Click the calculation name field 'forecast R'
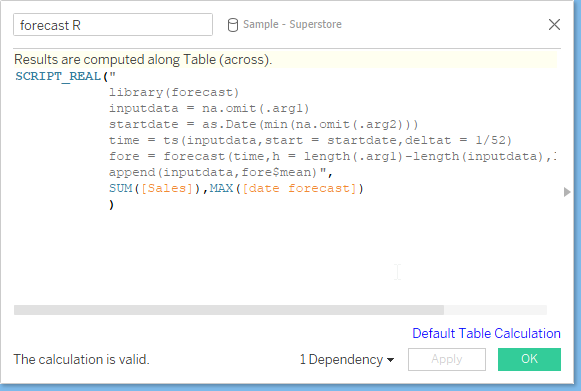 113,25
